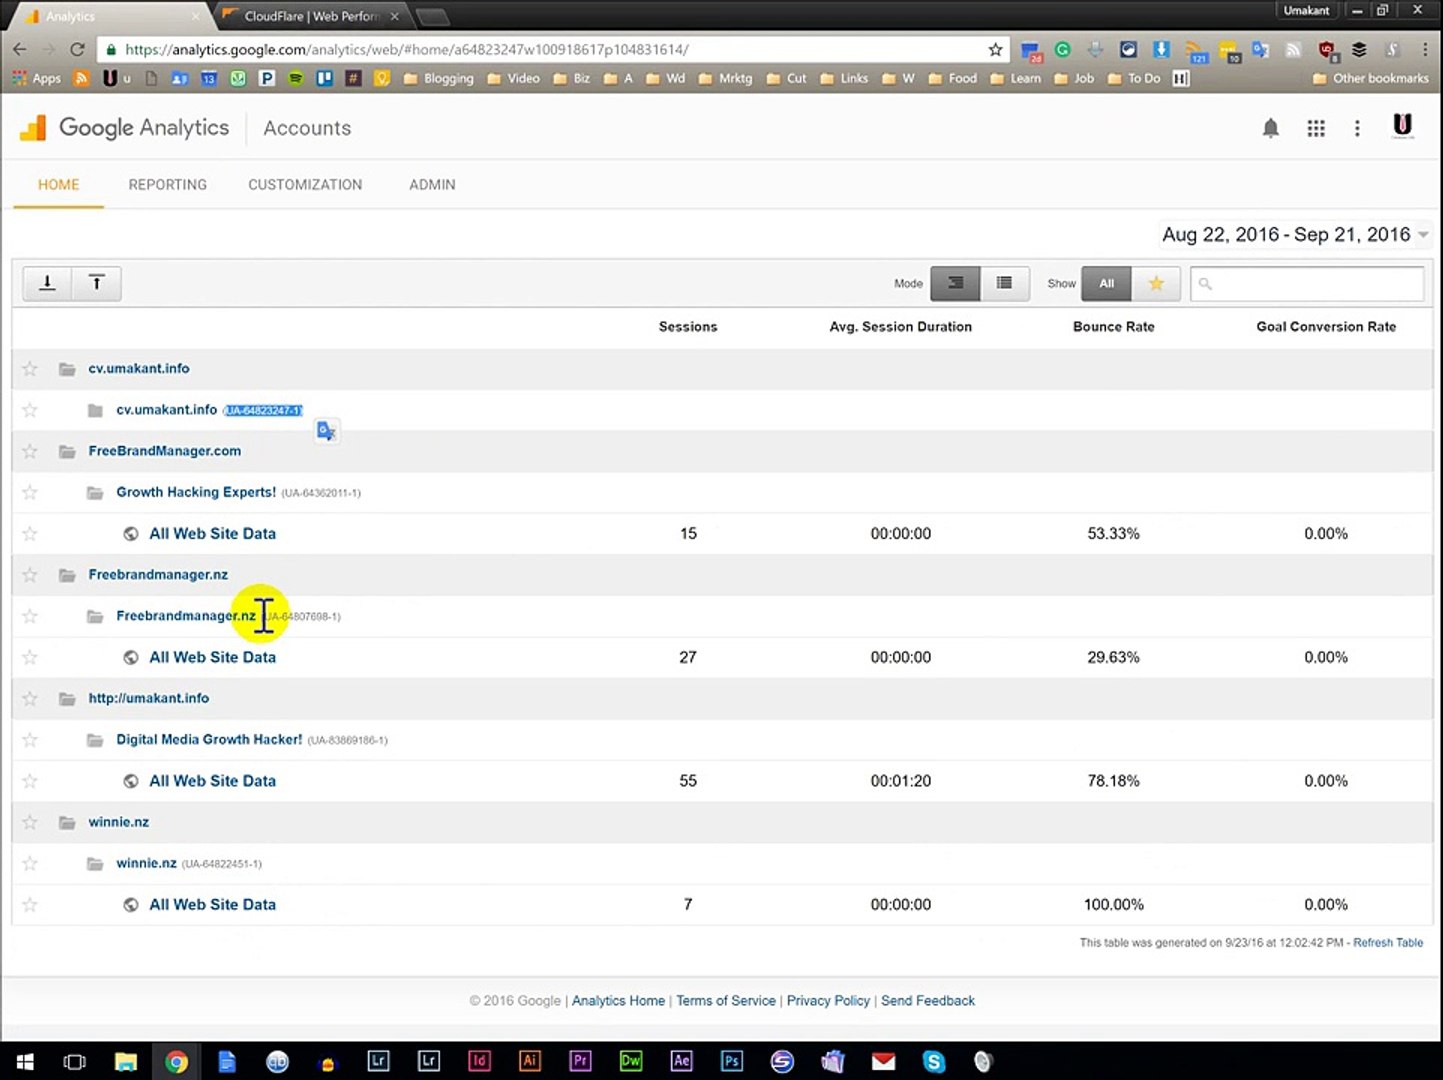1443x1080 pixels.
Task: Launch Adobe Premiere Pro from the taskbar
Action: pyautogui.click(x=580, y=1061)
